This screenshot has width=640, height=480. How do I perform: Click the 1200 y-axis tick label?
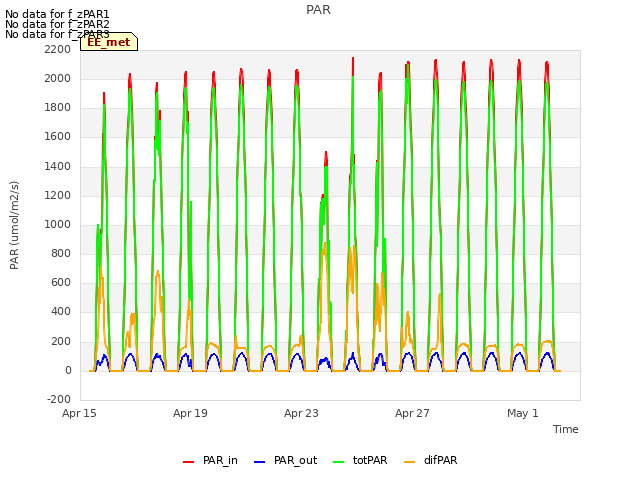(x=58, y=196)
